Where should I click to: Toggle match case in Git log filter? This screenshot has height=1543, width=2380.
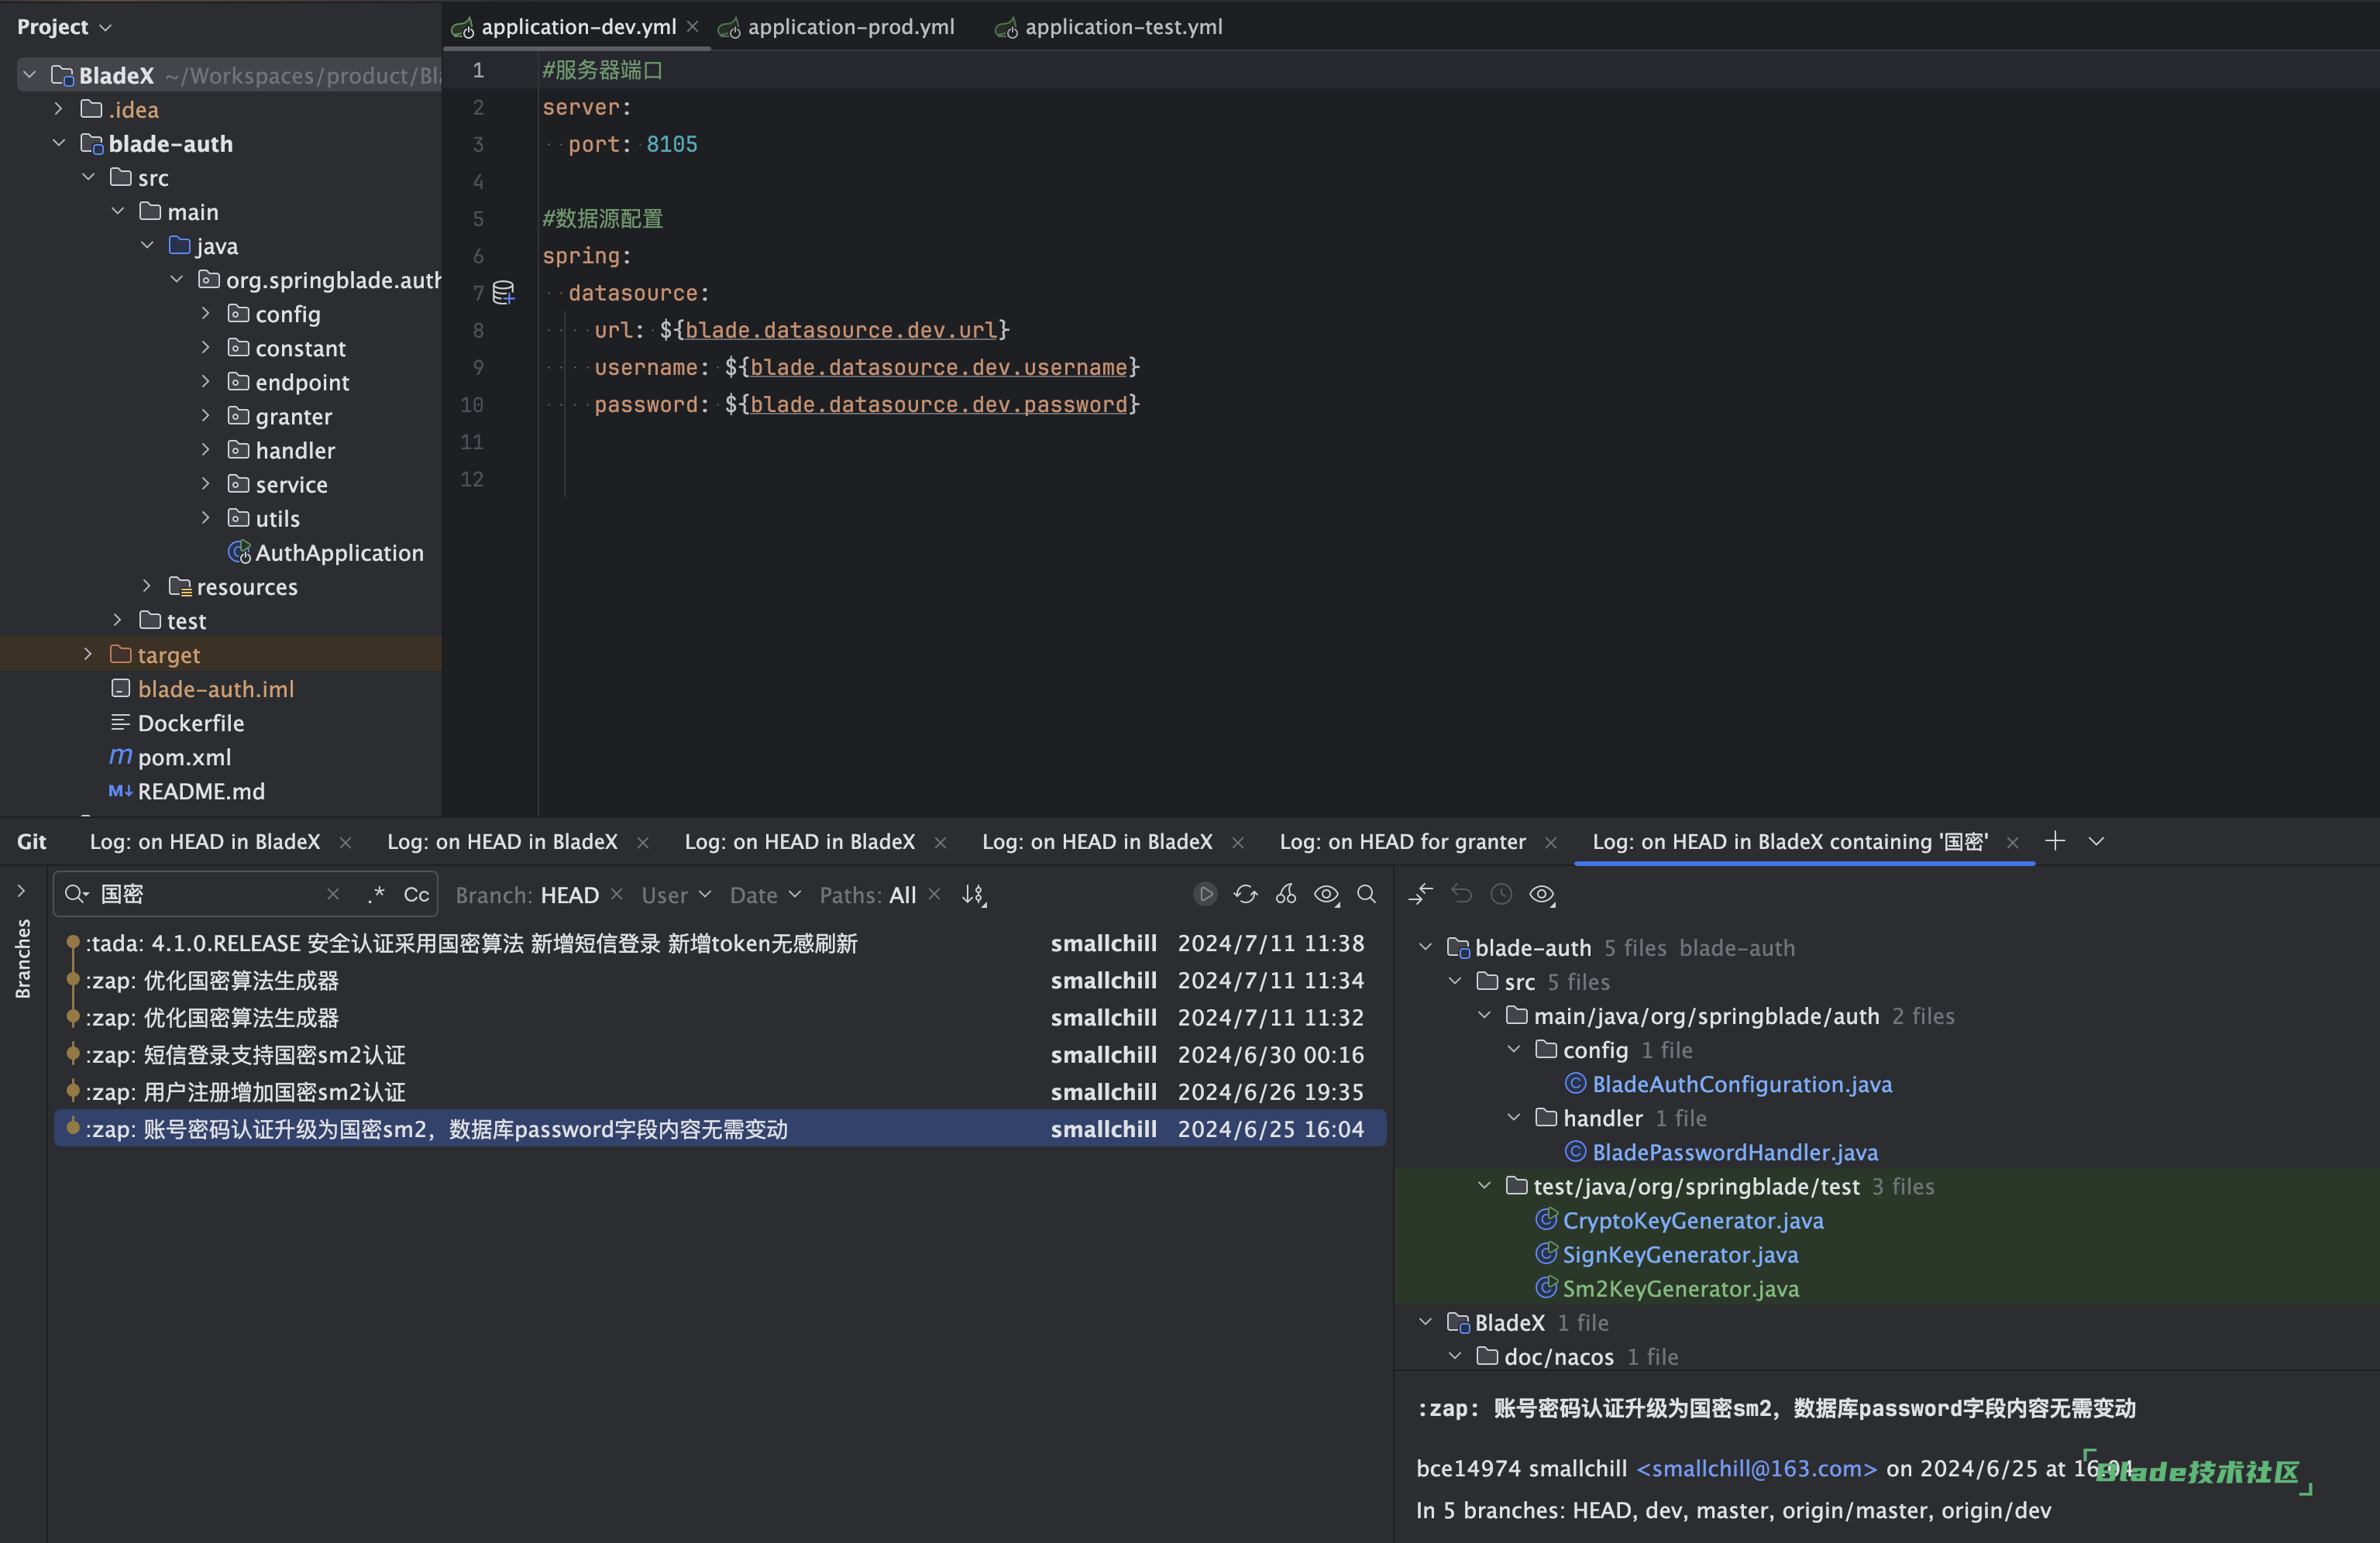coord(416,894)
